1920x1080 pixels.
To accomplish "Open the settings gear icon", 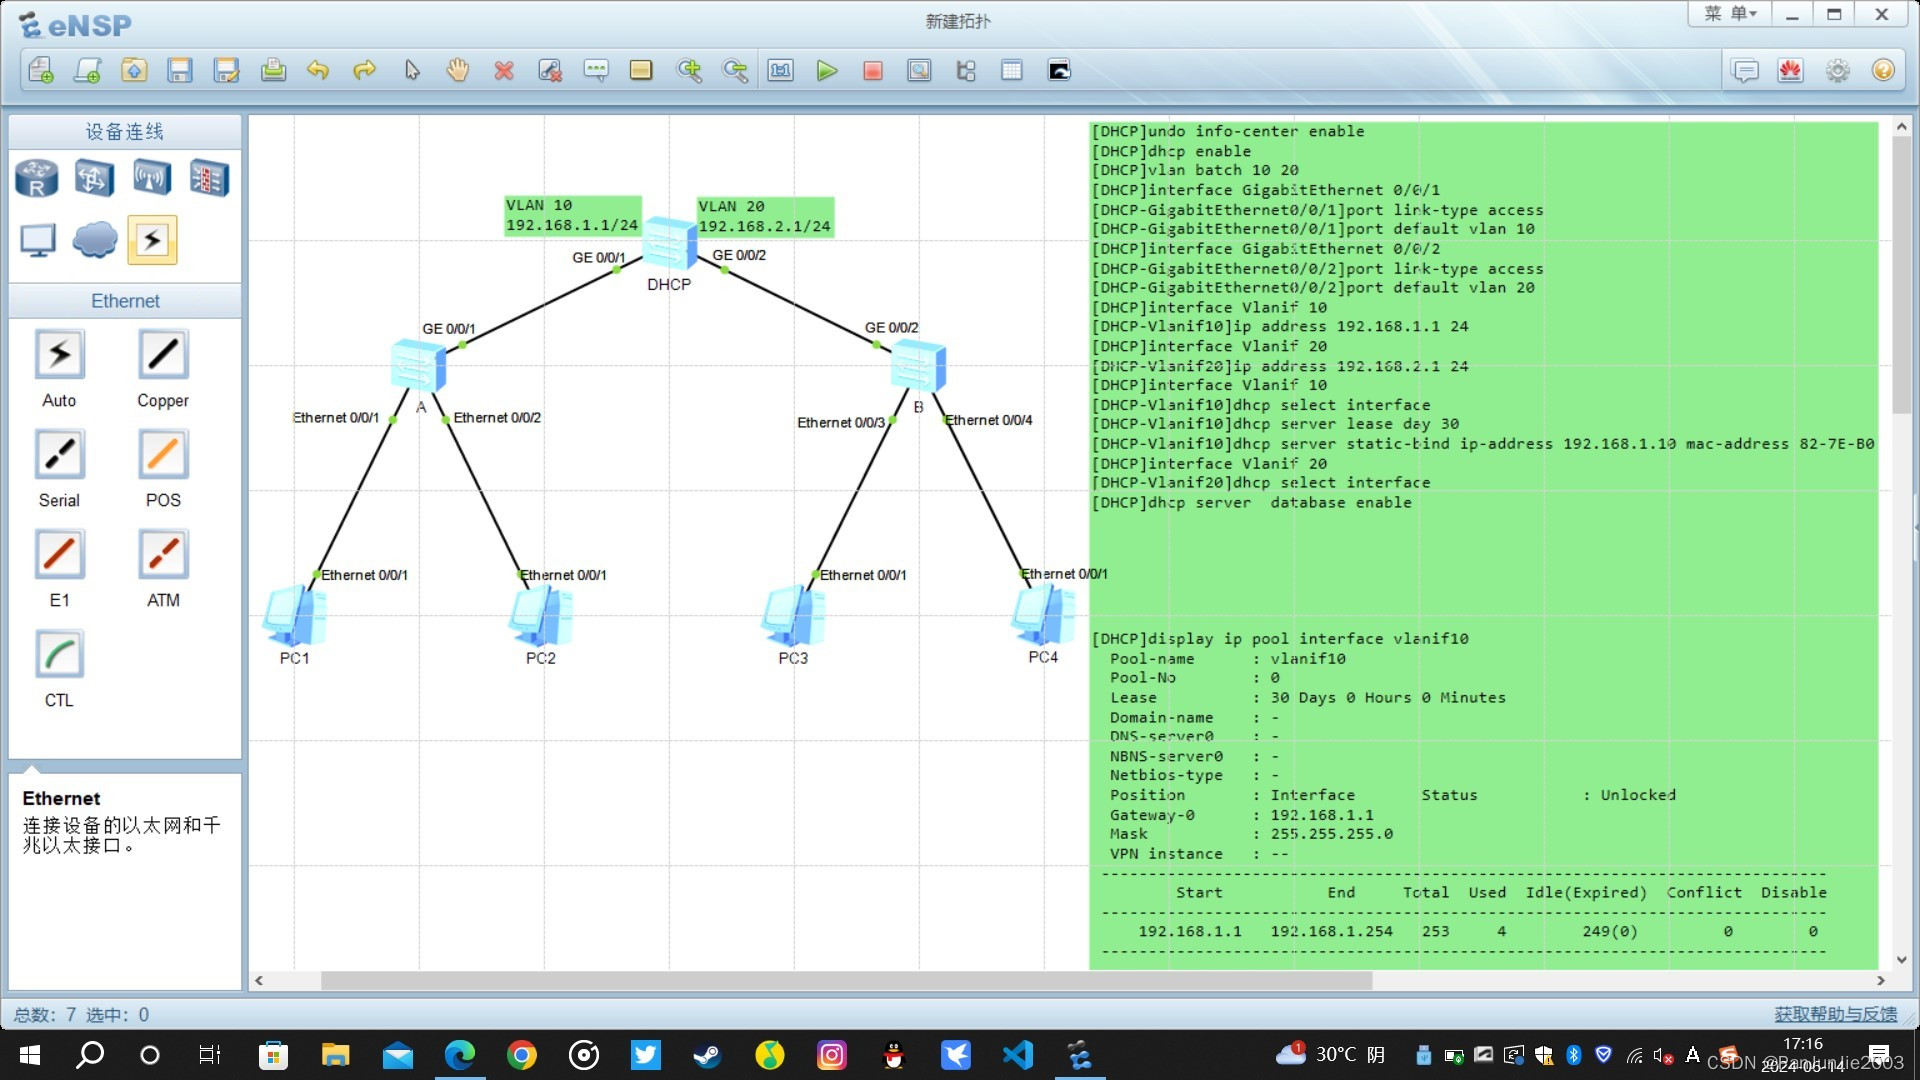I will click(x=1837, y=71).
